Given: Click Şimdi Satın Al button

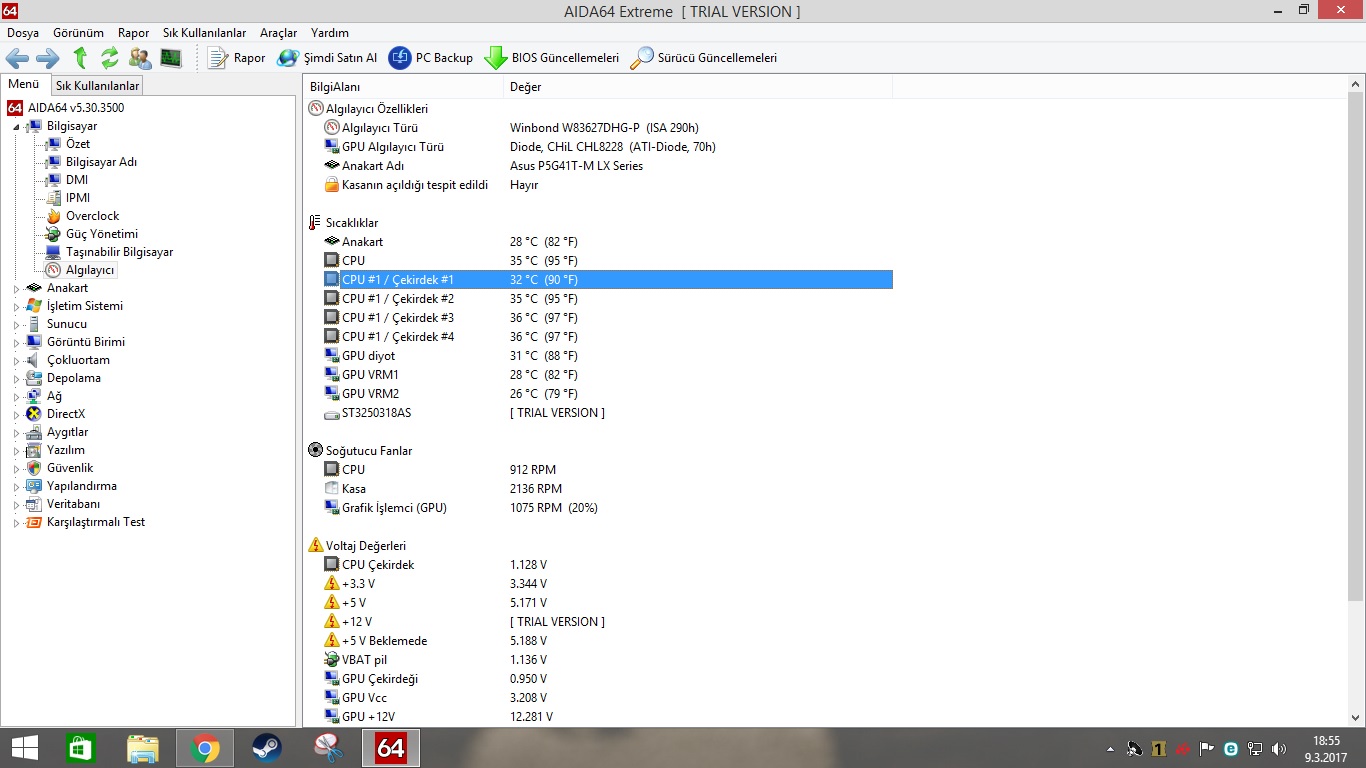Looking at the screenshot, I should (327, 58).
